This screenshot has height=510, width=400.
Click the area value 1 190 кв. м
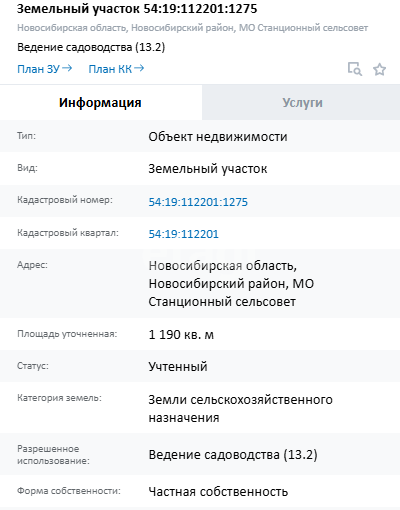coord(181,334)
